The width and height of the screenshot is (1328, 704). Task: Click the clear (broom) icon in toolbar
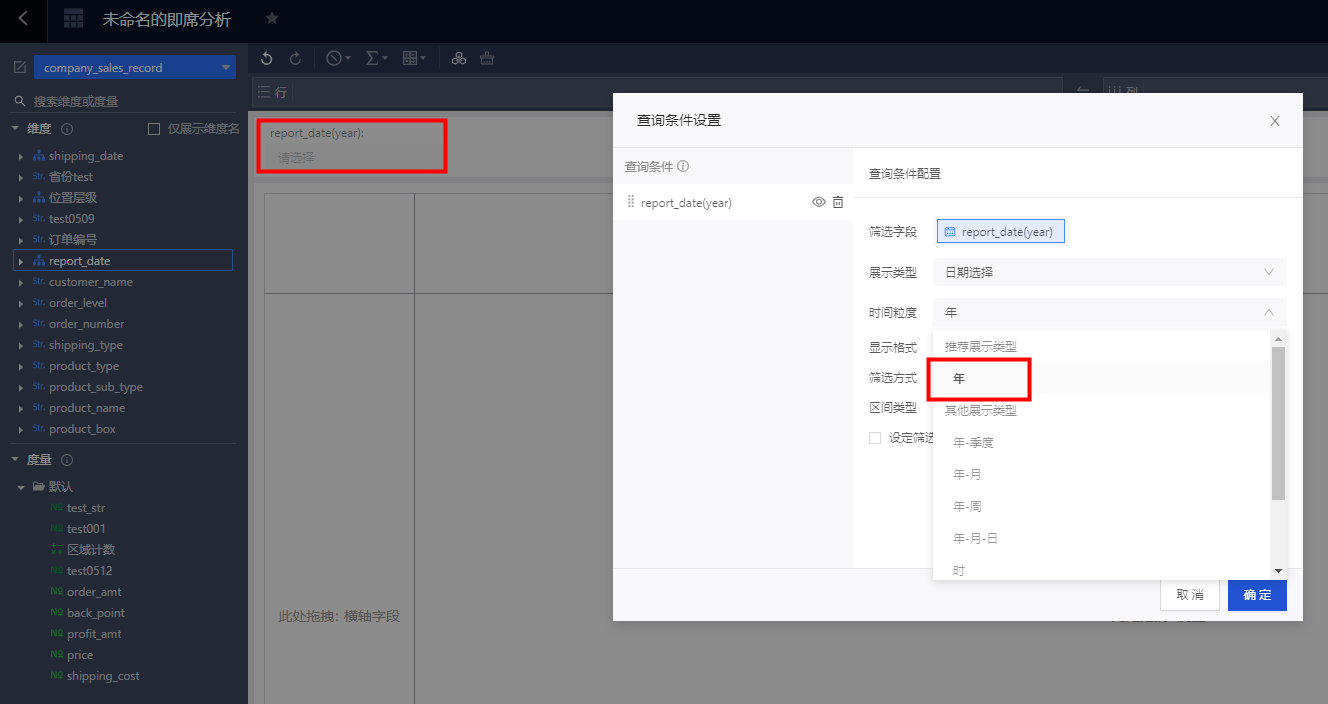pos(487,59)
